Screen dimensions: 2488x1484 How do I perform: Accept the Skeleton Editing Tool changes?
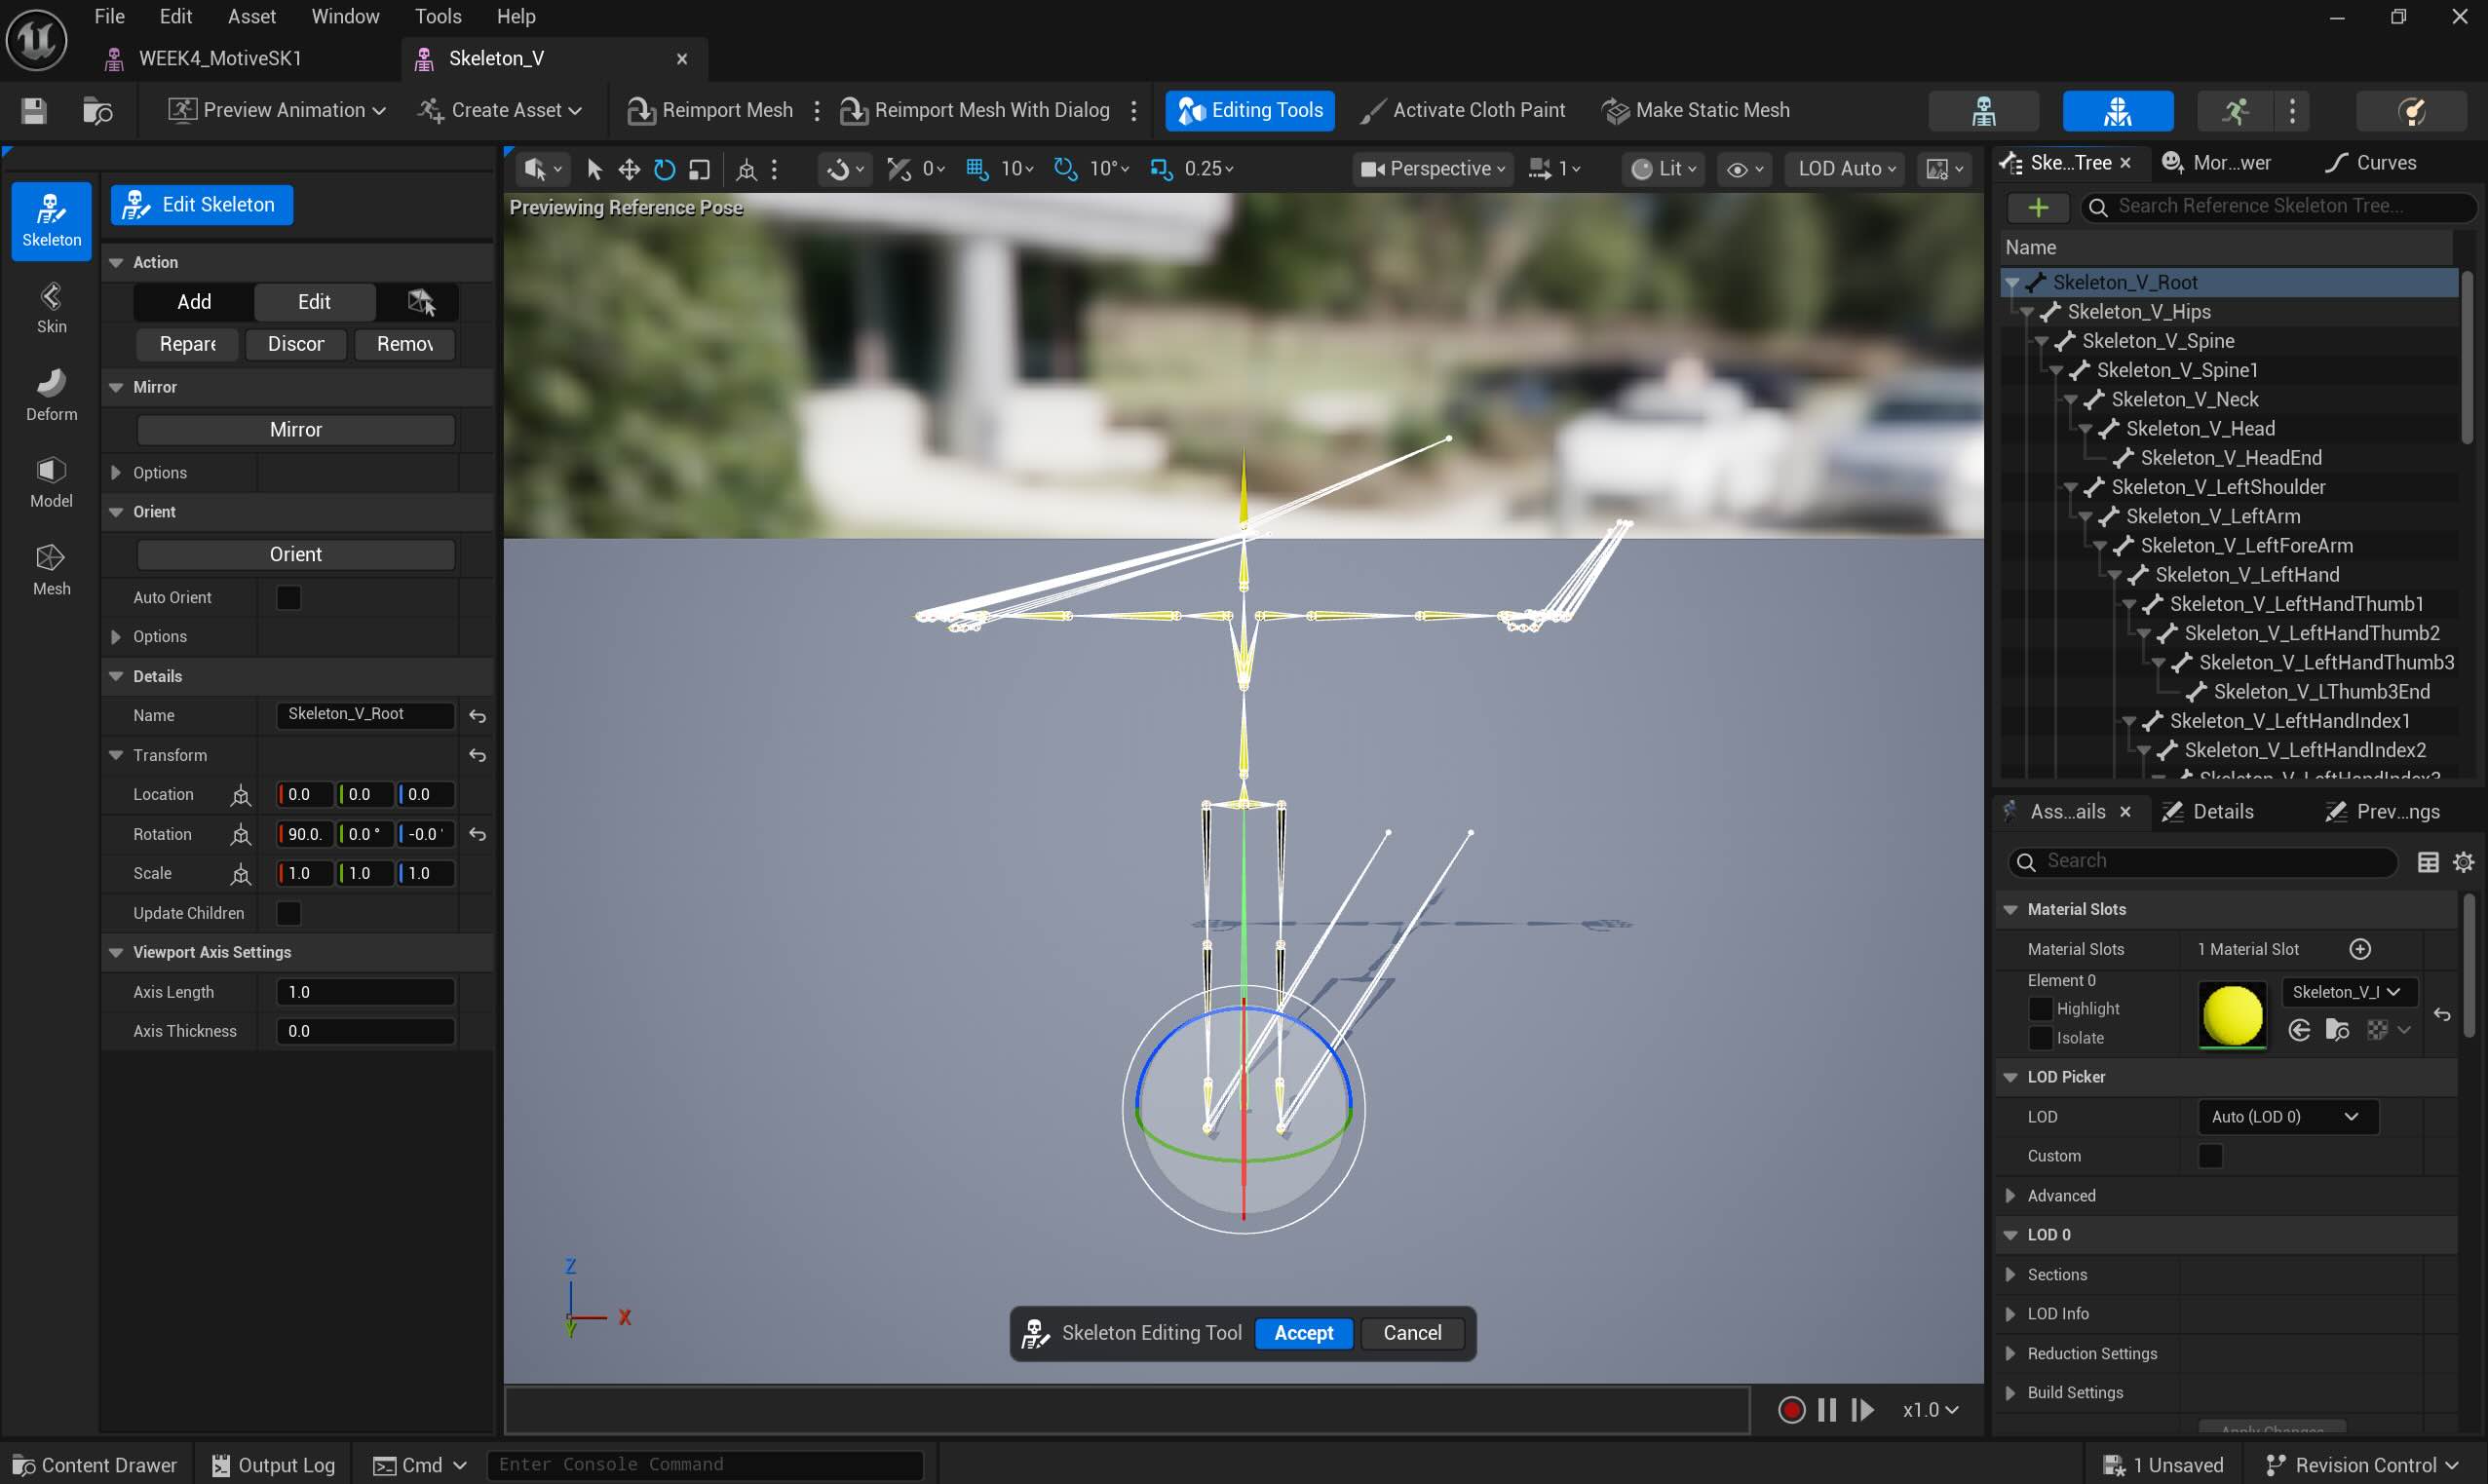click(x=1303, y=1333)
